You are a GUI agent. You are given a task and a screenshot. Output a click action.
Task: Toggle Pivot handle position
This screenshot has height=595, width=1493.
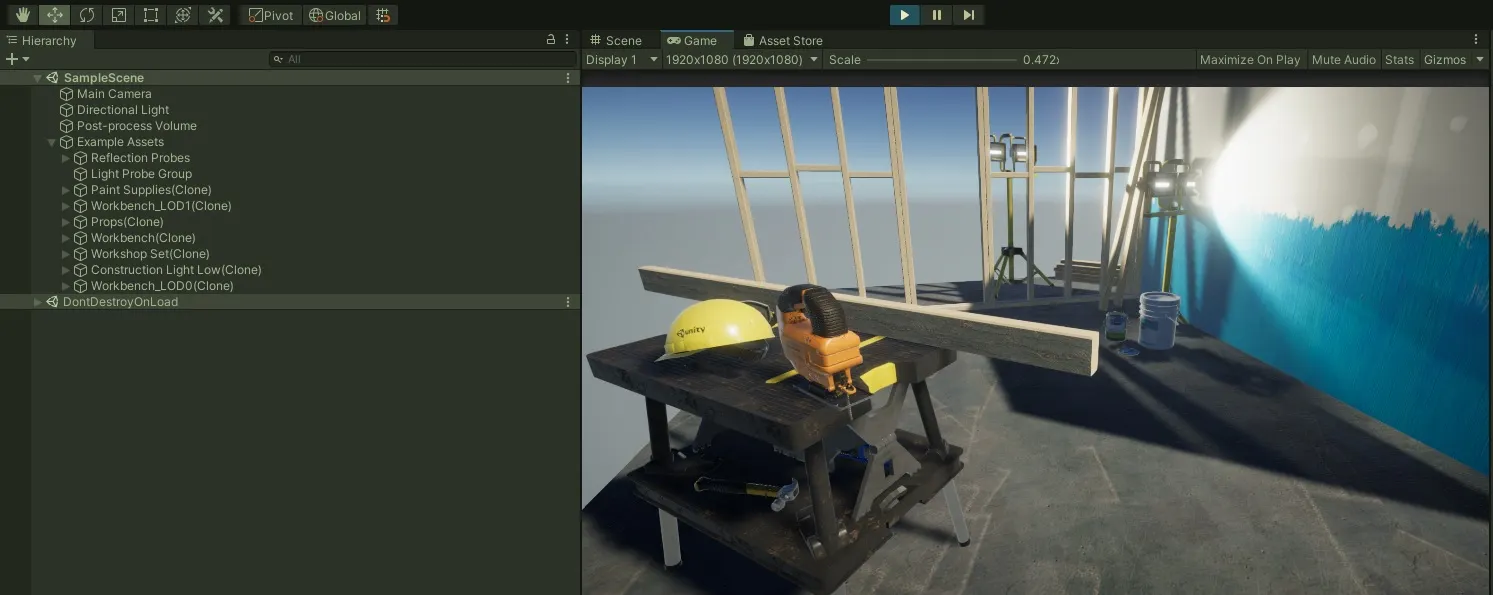[270, 15]
